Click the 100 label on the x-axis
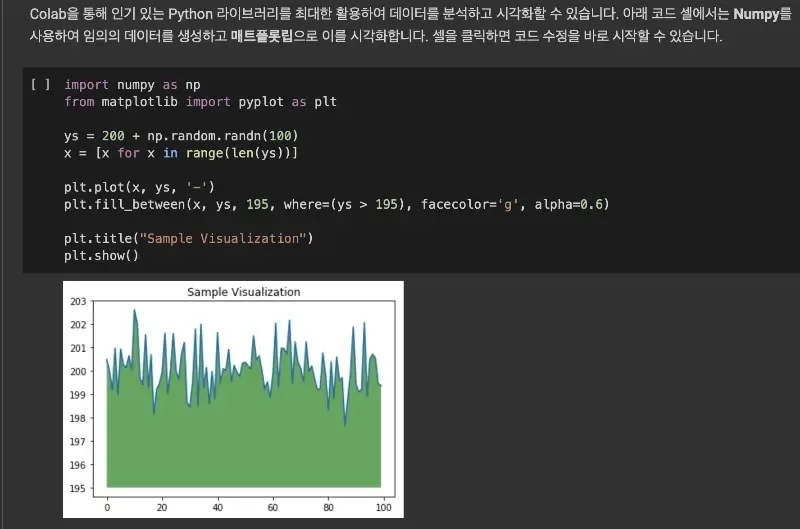Viewport: 800px width, 529px height. click(380, 507)
